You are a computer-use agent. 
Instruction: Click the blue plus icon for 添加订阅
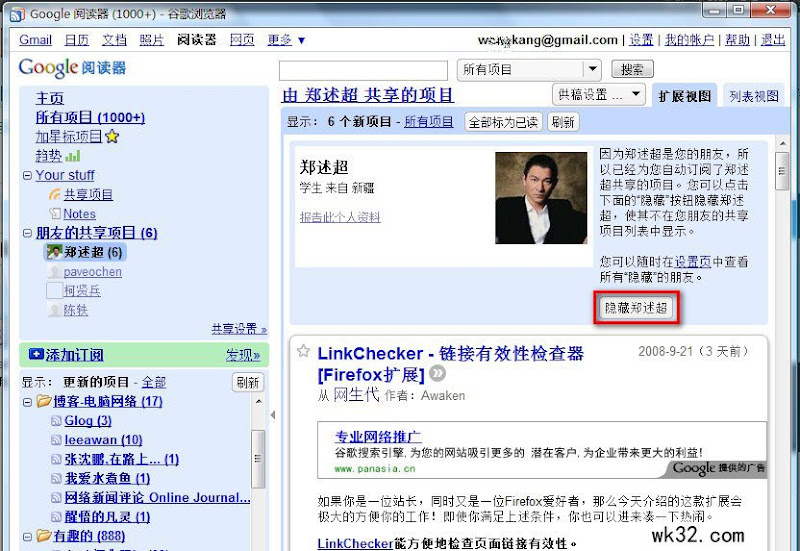tap(36, 354)
